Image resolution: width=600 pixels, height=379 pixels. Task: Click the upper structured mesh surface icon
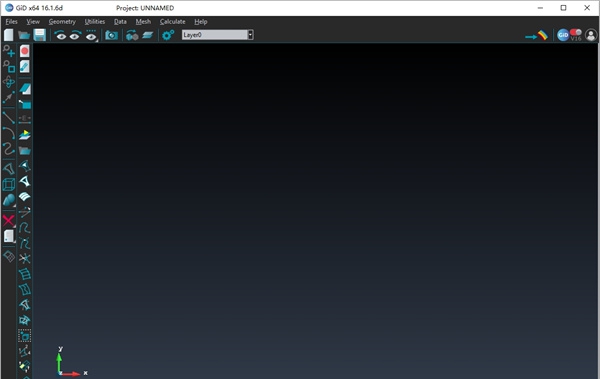click(x=24, y=274)
